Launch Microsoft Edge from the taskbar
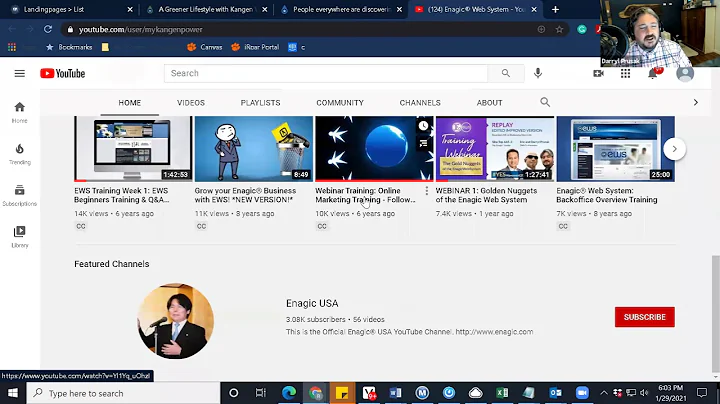Screen dimensions: 720x404 point(289,393)
